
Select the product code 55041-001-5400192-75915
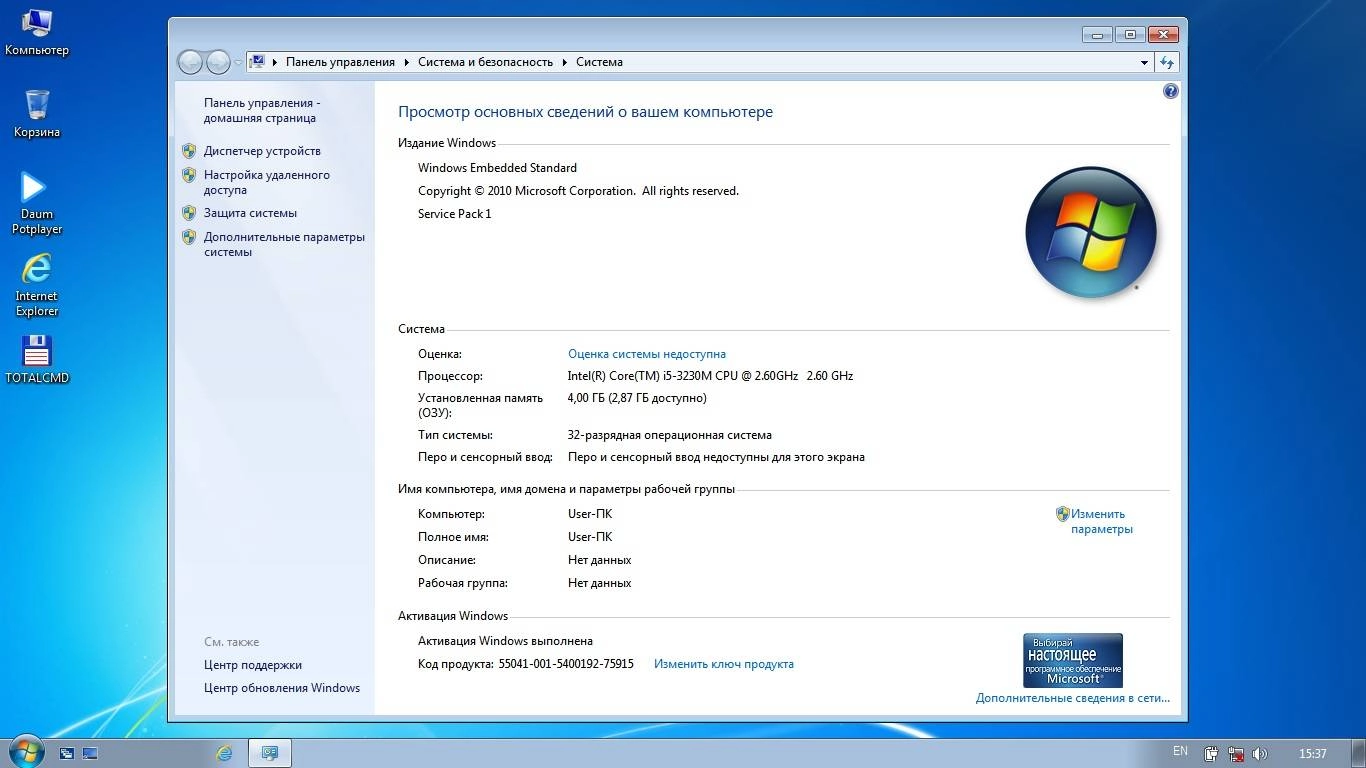(x=566, y=664)
